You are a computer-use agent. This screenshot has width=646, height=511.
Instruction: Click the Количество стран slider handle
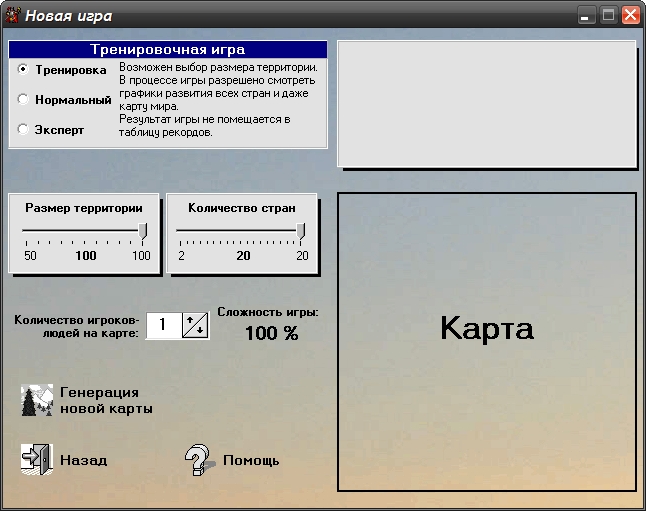pos(301,231)
